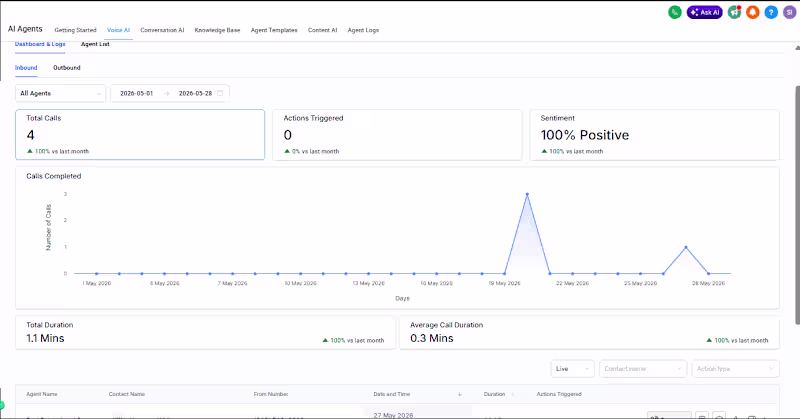Open the Agent List tab

95,44
